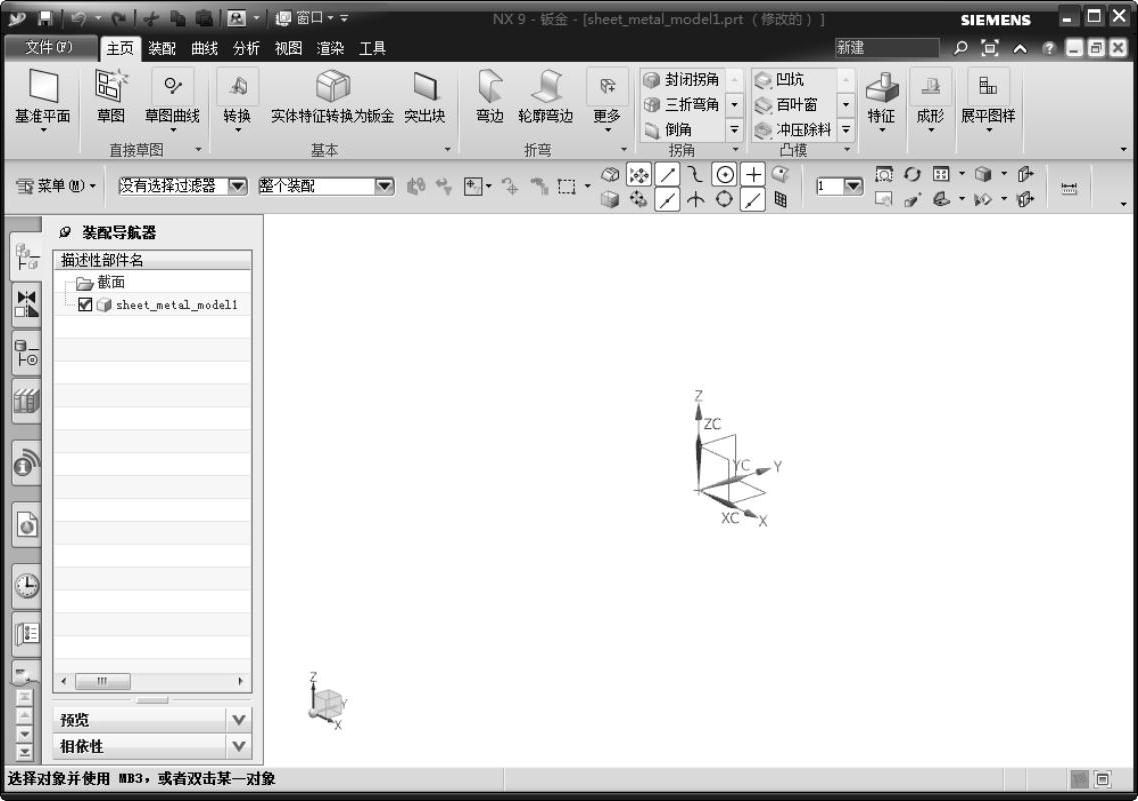Click the command finder field showing 新建

pyautogui.click(x=886, y=48)
